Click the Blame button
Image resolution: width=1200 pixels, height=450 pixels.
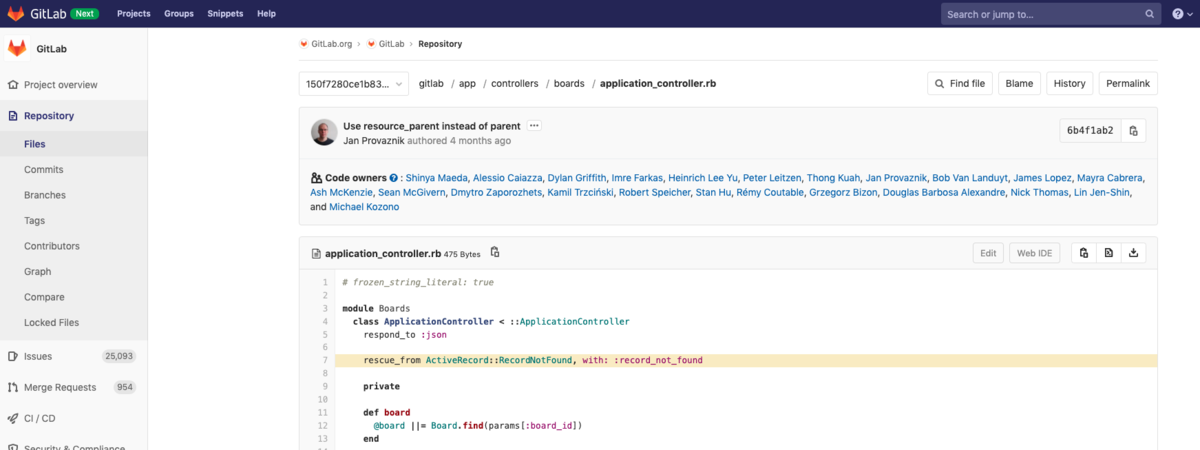coord(1019,84)
